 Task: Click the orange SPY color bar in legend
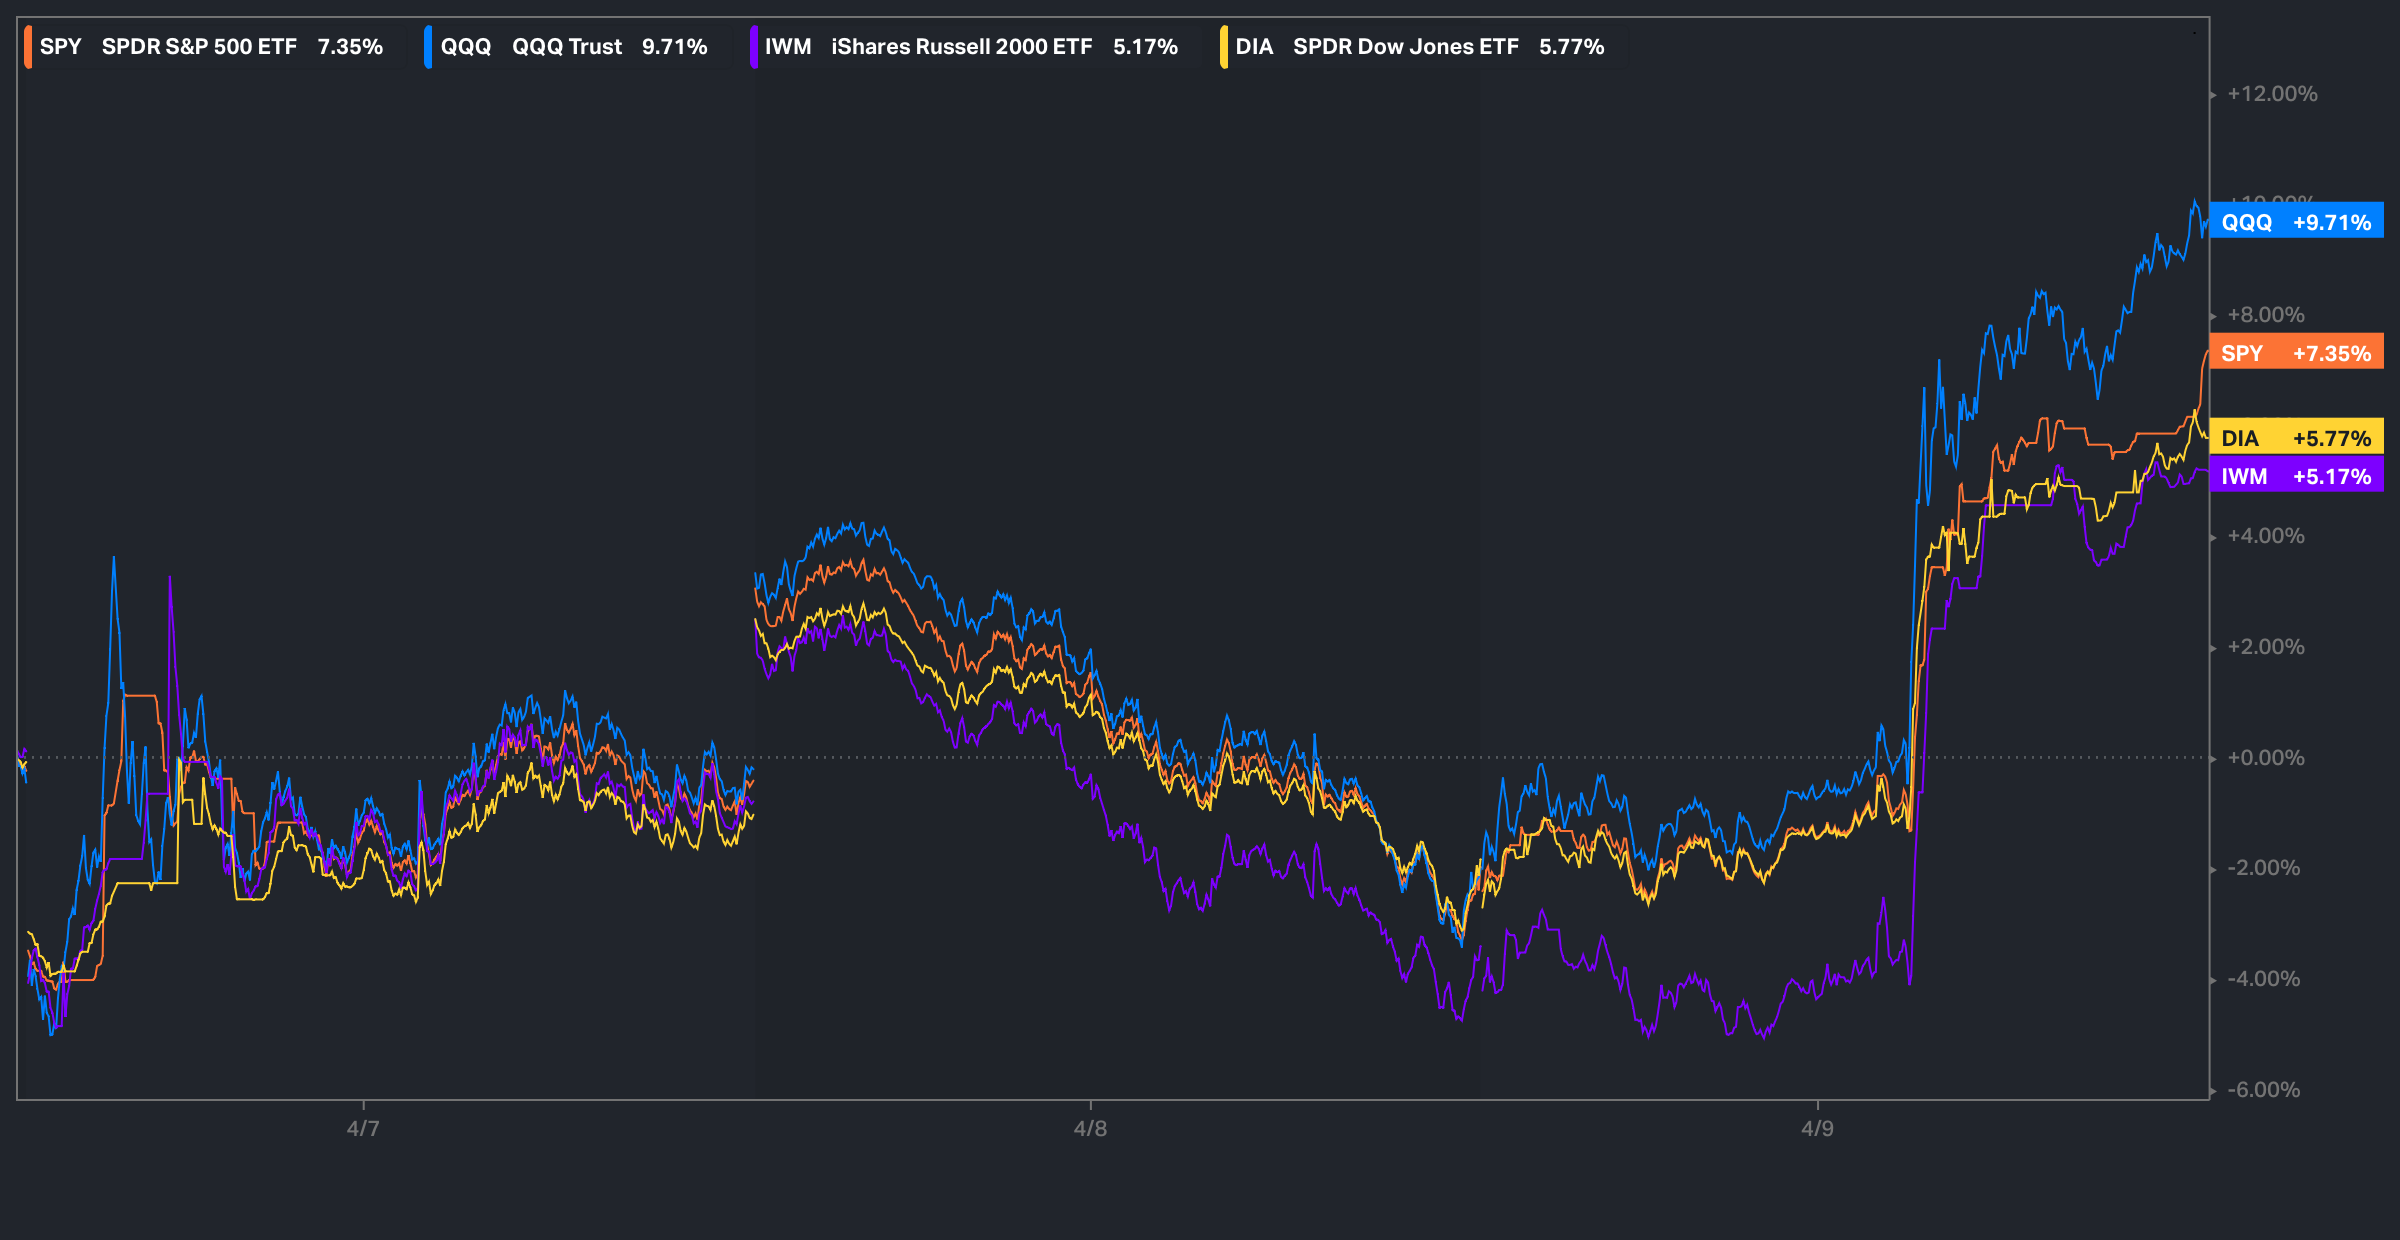tap(28, 47)
